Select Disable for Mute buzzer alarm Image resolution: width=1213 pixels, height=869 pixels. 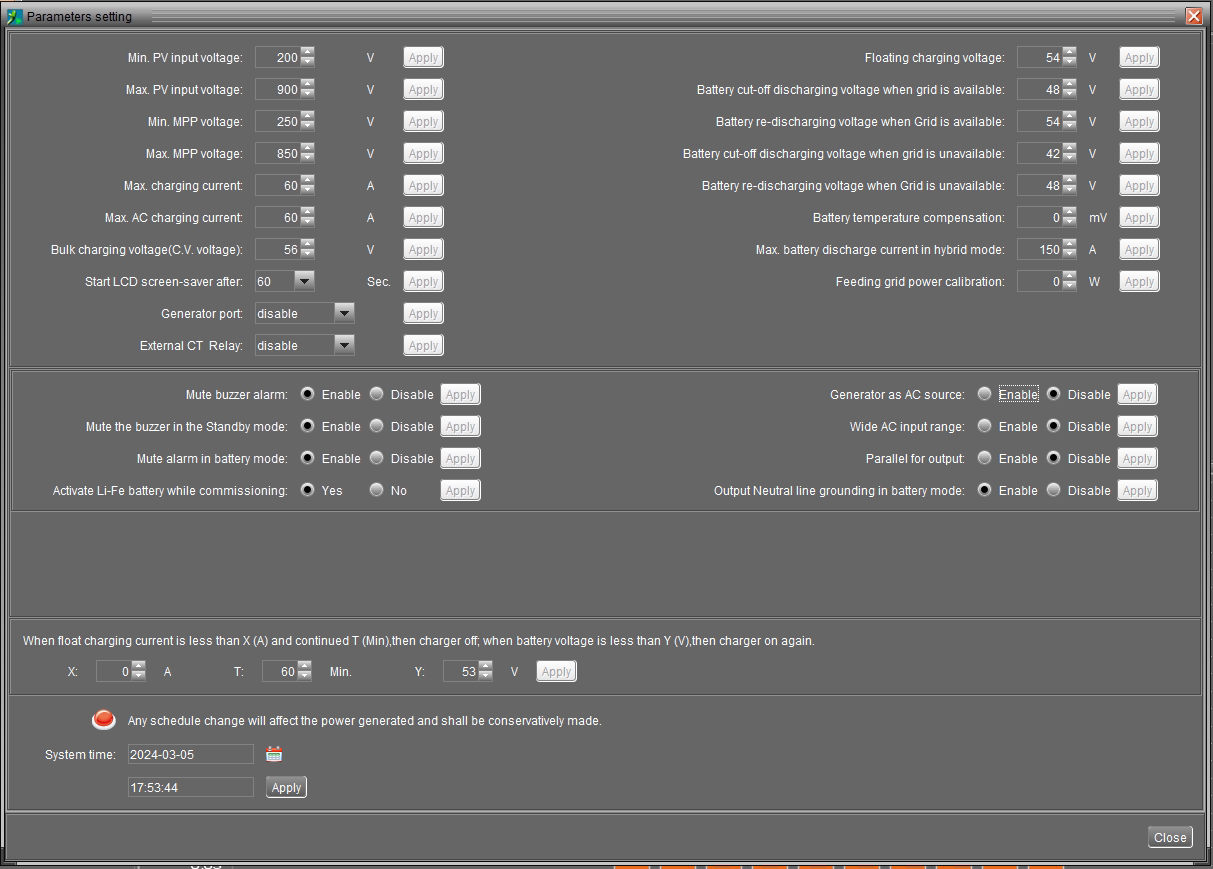point(377,395)
